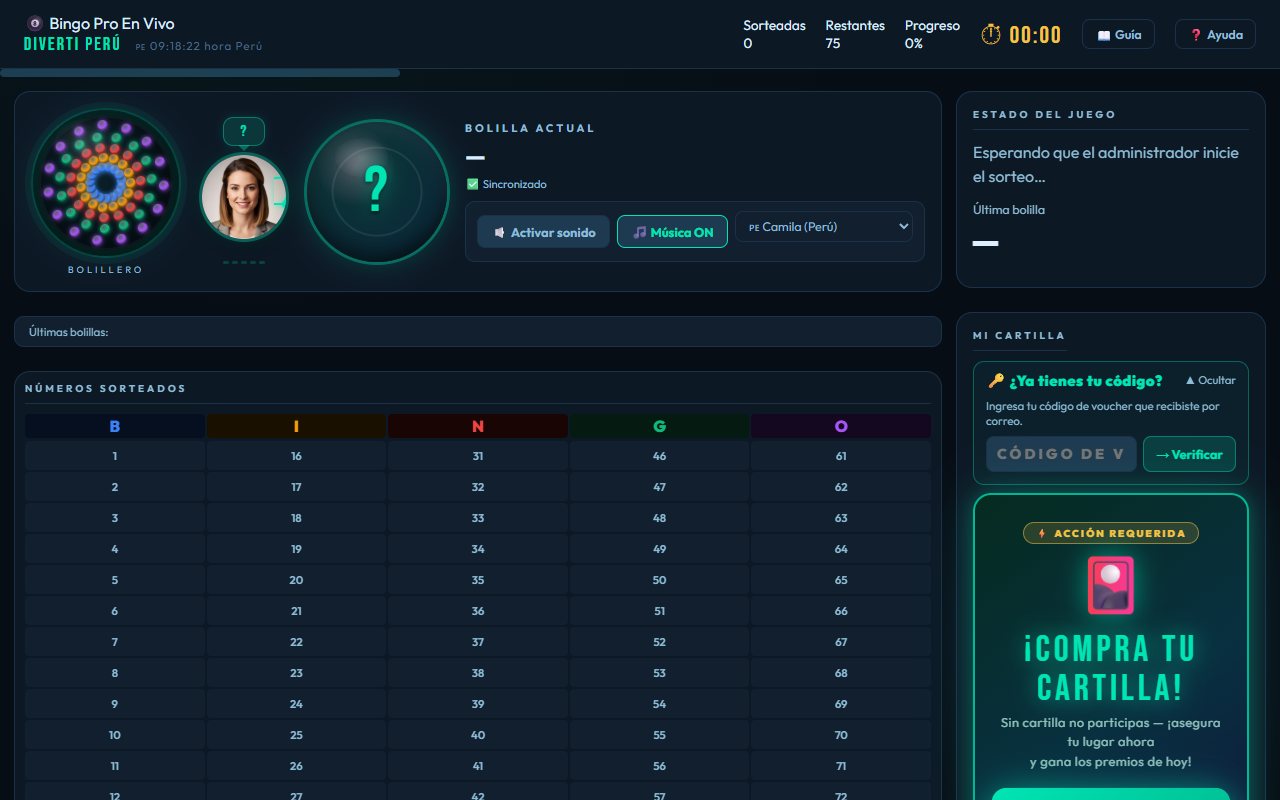1280x800 pixels.
Task: Click the B column header
Action: [115, 426]
